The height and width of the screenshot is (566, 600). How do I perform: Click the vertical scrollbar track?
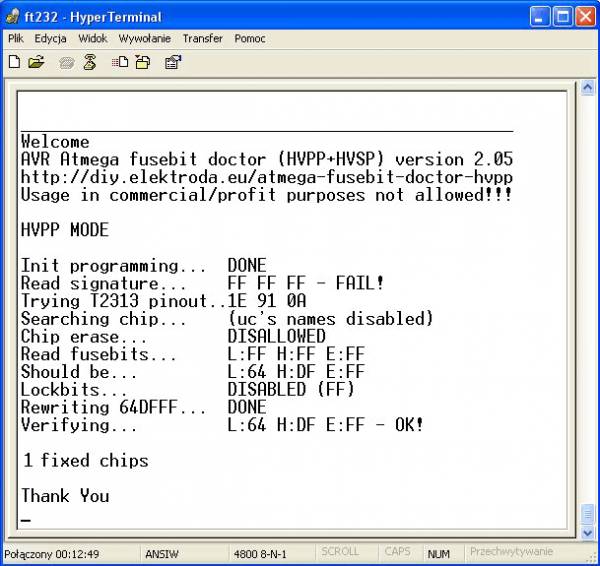coord(587,300)
